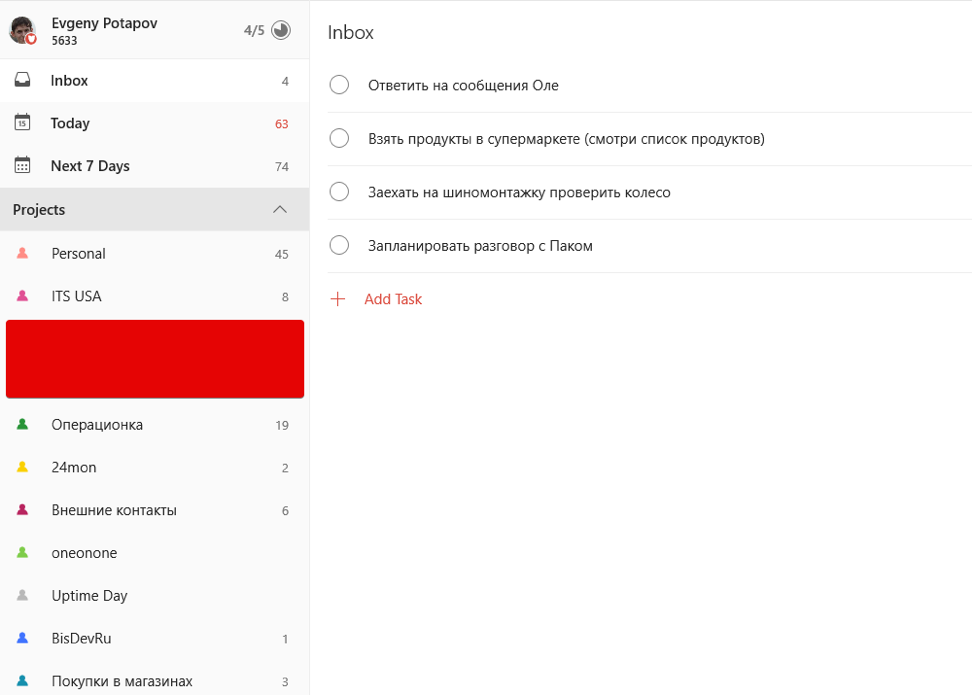Click the red plus icon for Add Task
The height and width of the screenshot is (695, 972).
pyautogui.click(x=338, y=299)
